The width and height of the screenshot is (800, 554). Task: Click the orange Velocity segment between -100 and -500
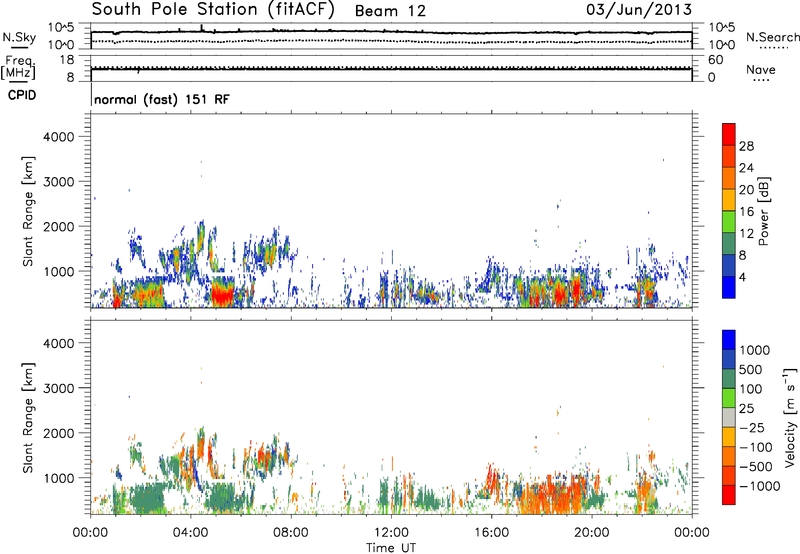pyautogui.click(x=729, y=456)
